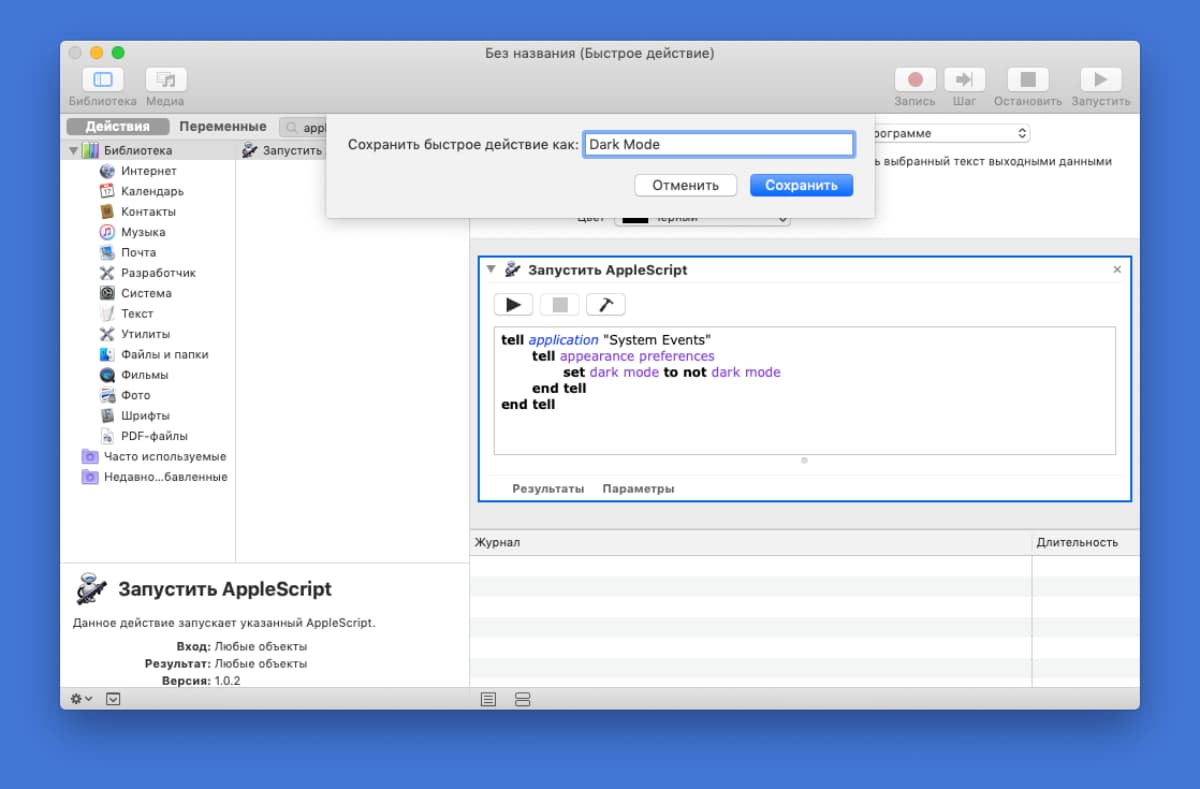The image size is (1200, 789).
Task: Collapse the Запустить AppleScript action triangle
Action: 491,269
